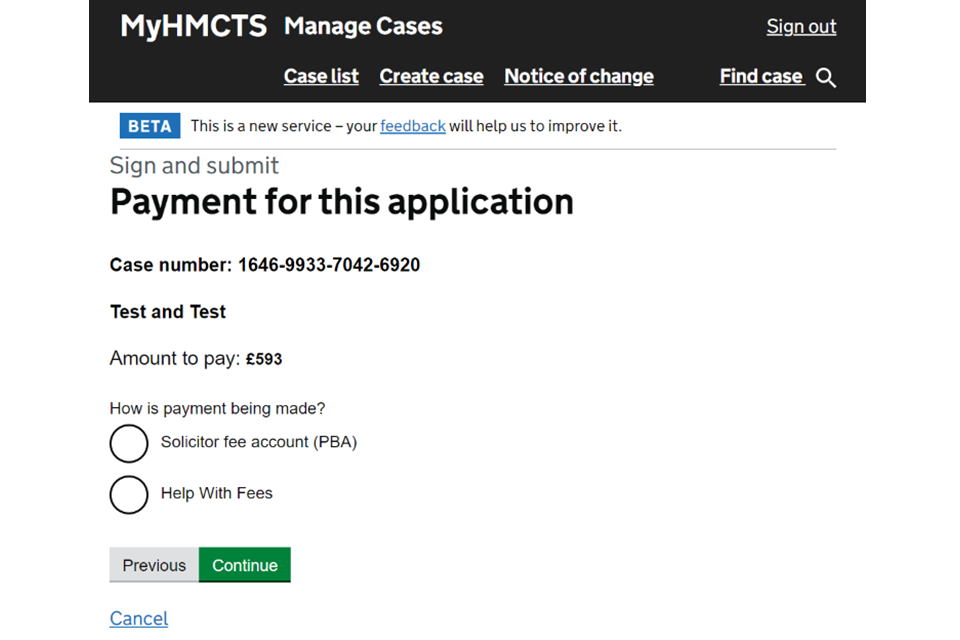Open the Notice of change page
The width and height of the screenshot is (960, 640).
point(579,77)
